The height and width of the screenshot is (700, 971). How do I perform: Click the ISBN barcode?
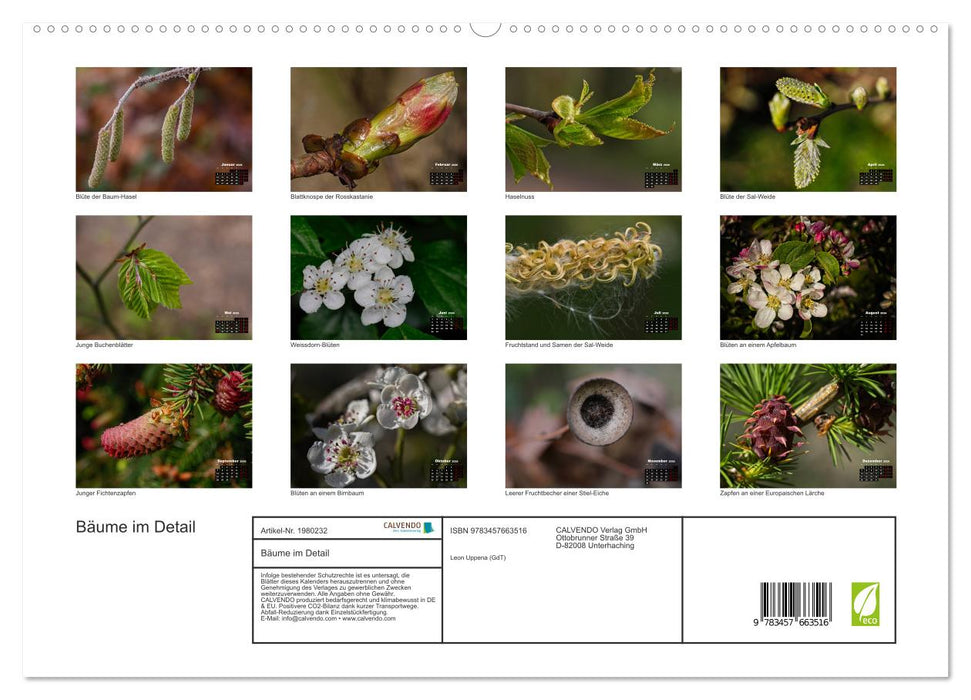795,605
